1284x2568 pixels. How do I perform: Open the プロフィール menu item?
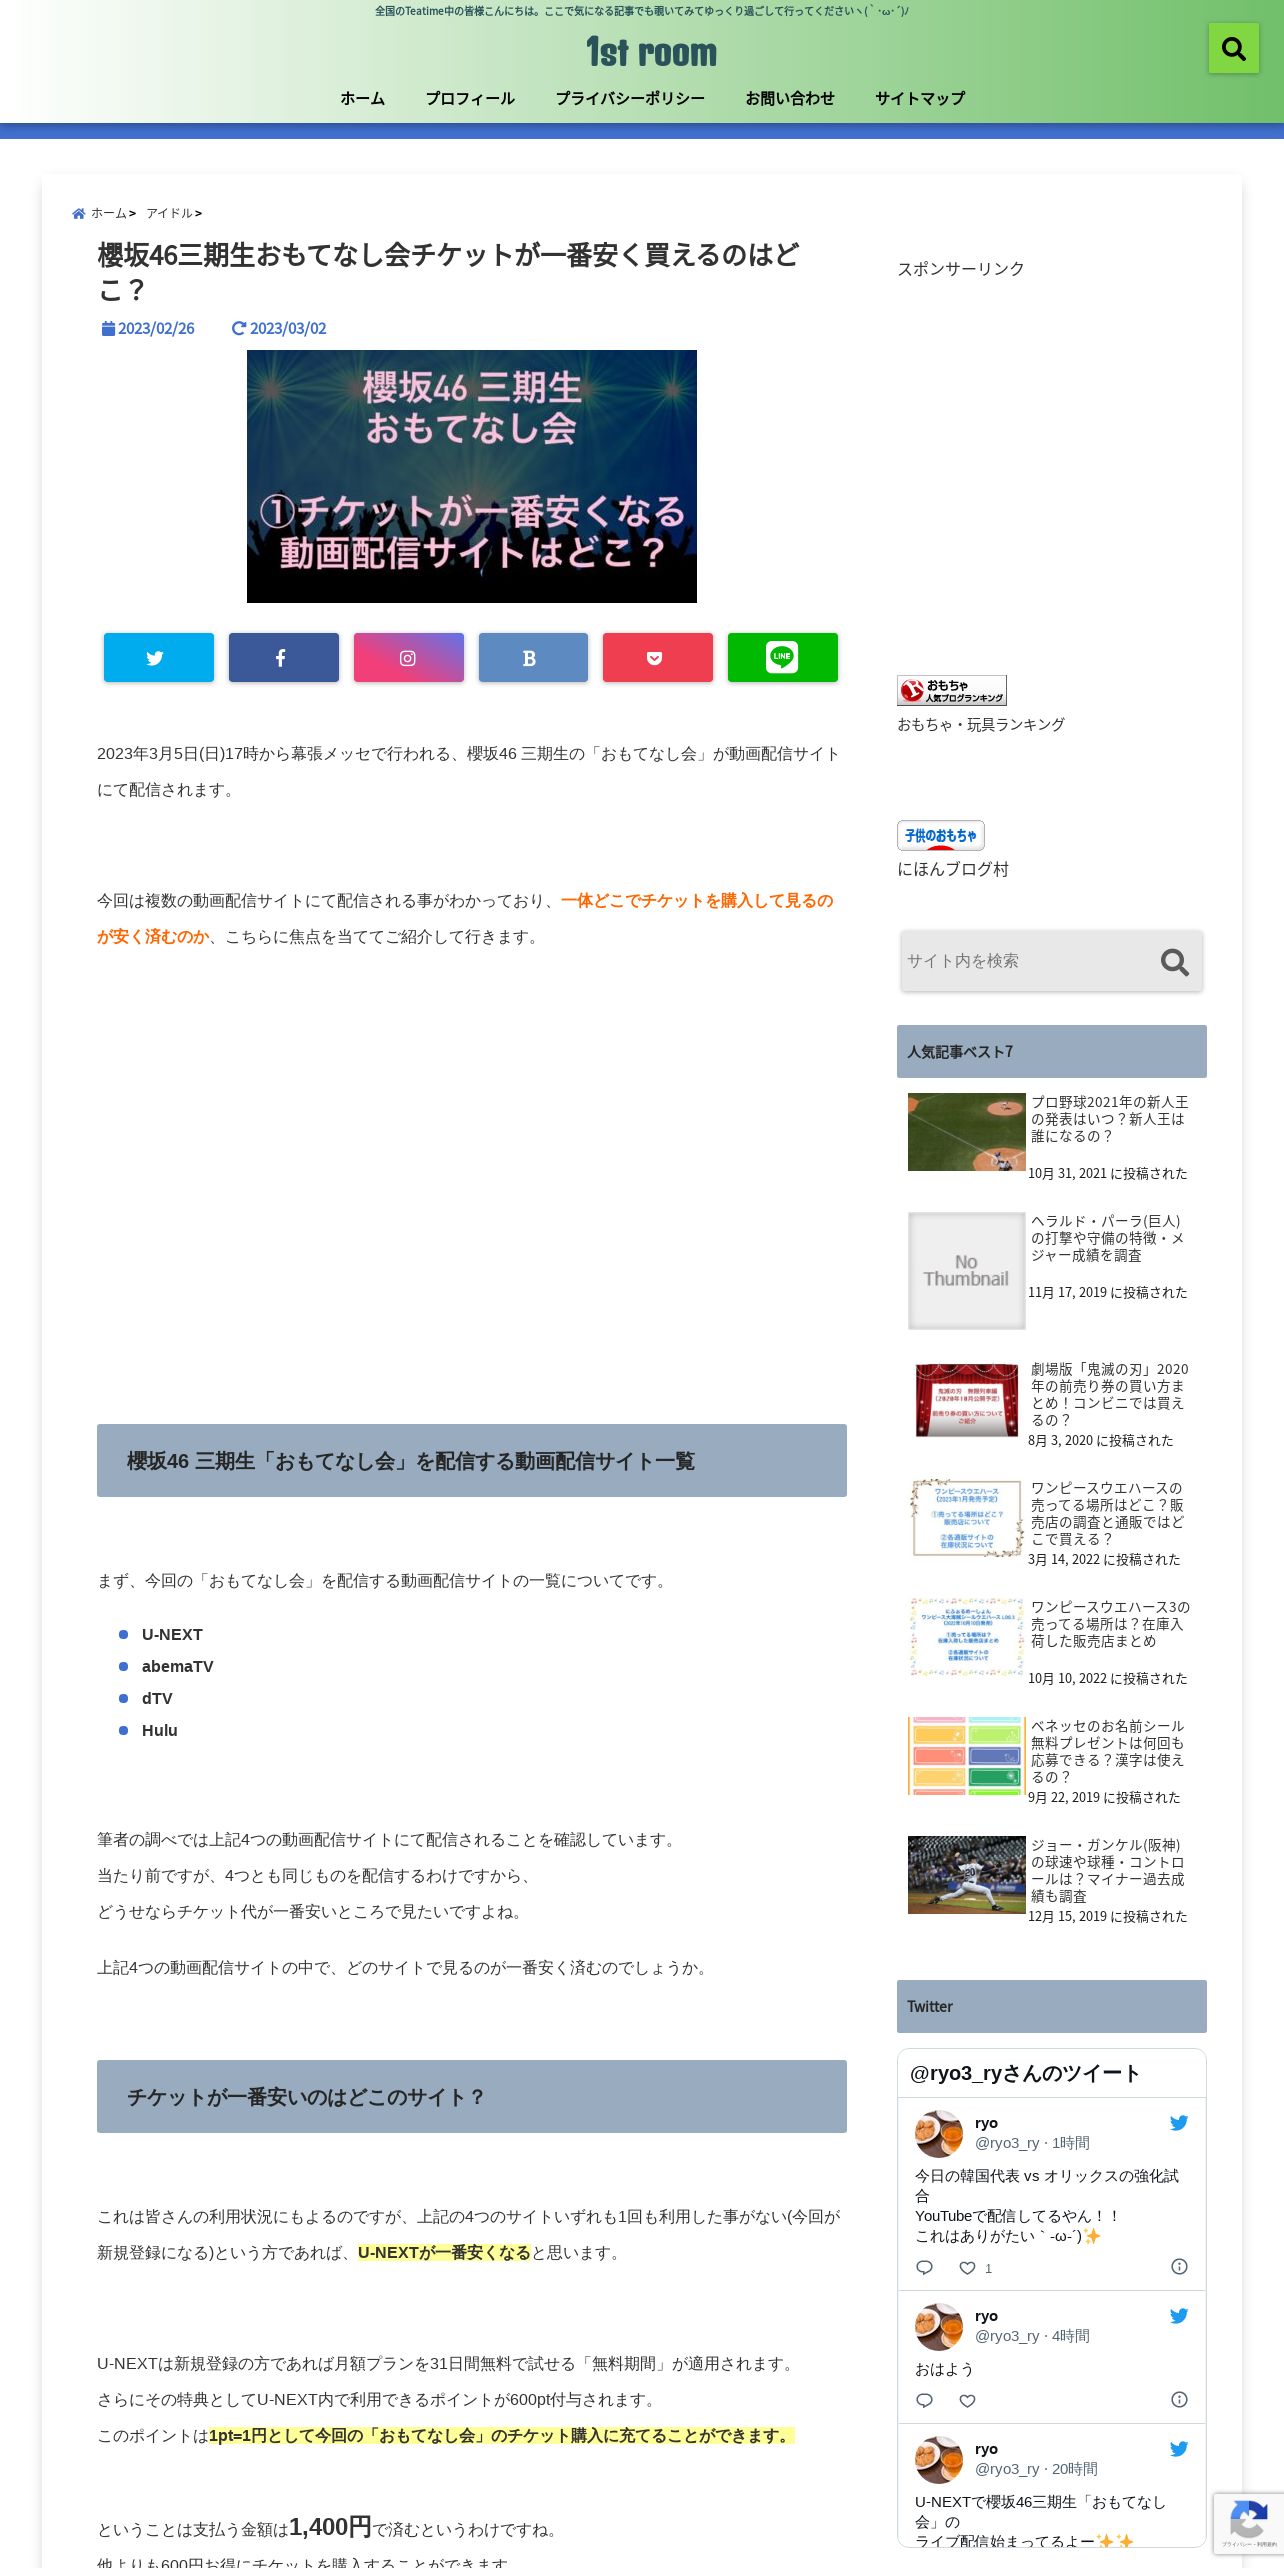pyautogui.click(x=470, y=98)
